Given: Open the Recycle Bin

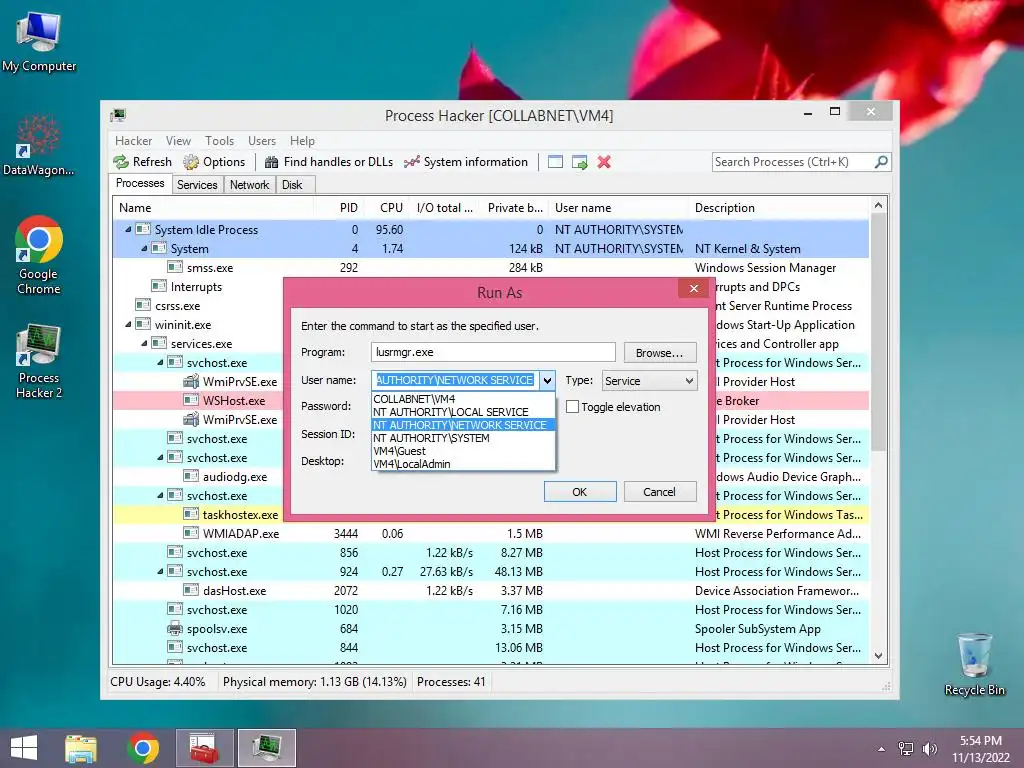Looking at the screenshot, I should coord(974,664).
